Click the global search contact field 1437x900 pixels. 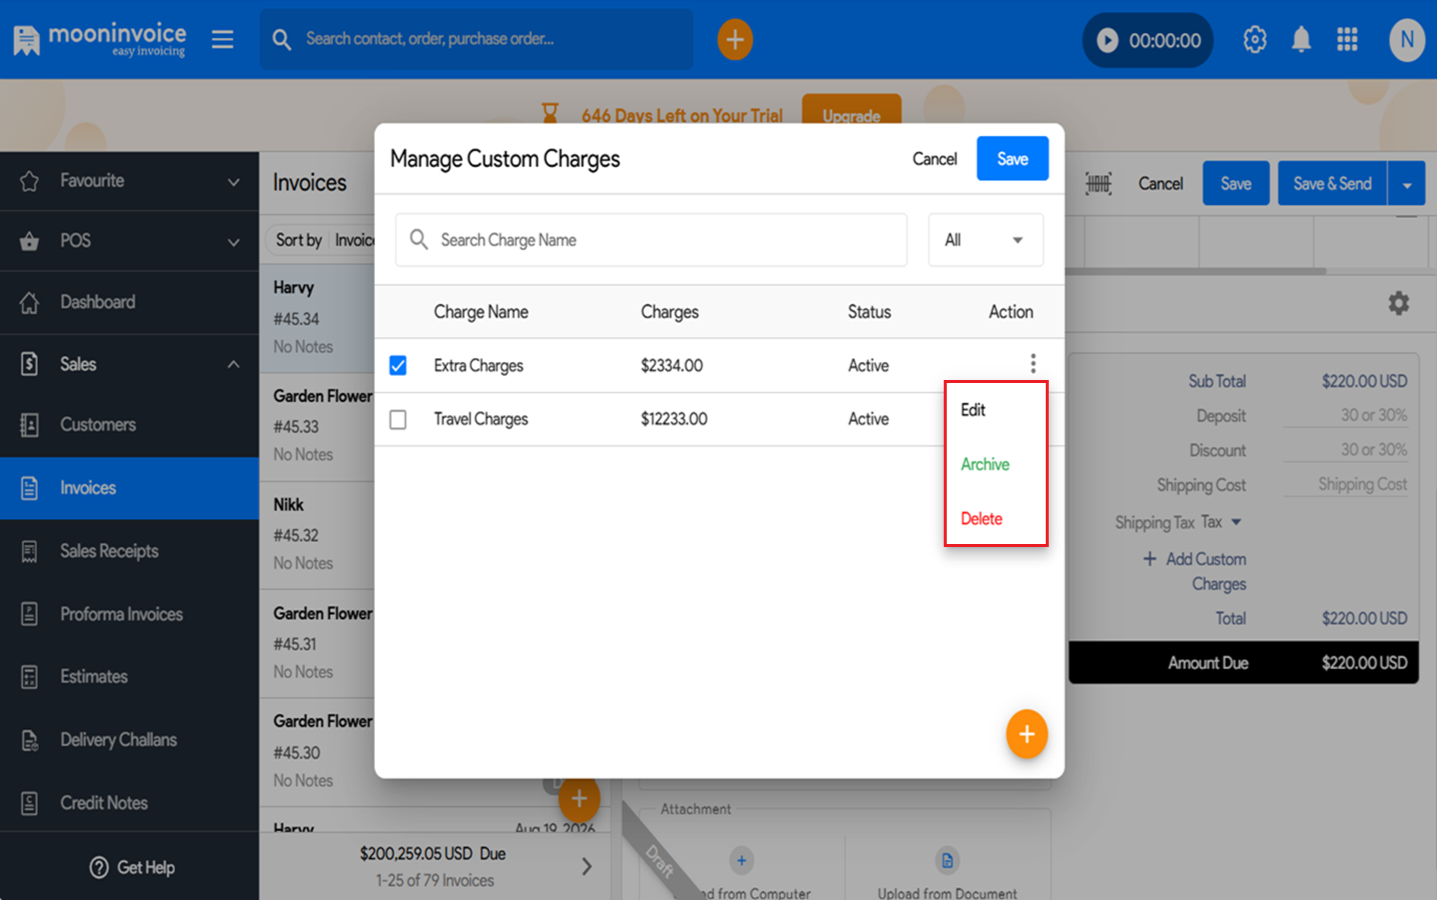[x=476, y=40]
